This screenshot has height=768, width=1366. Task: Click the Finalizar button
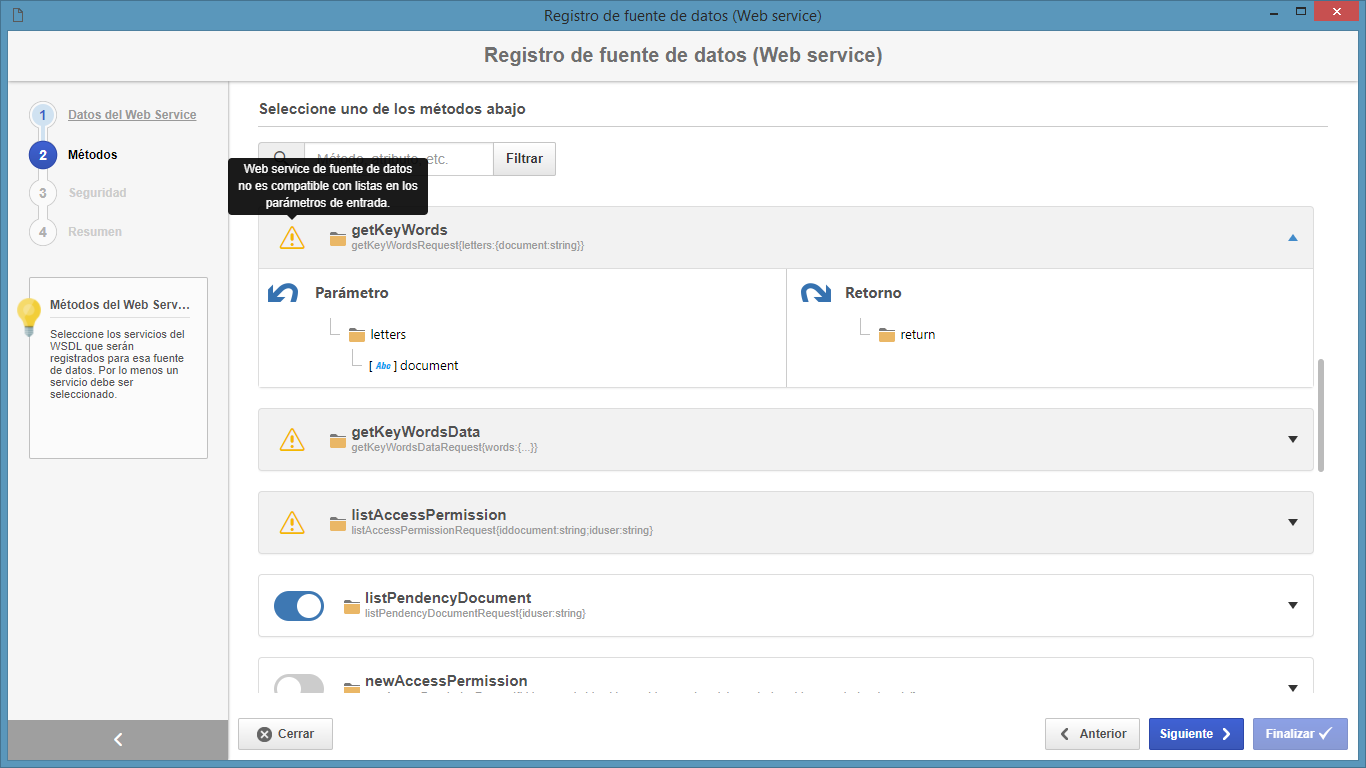[1300, 734]
